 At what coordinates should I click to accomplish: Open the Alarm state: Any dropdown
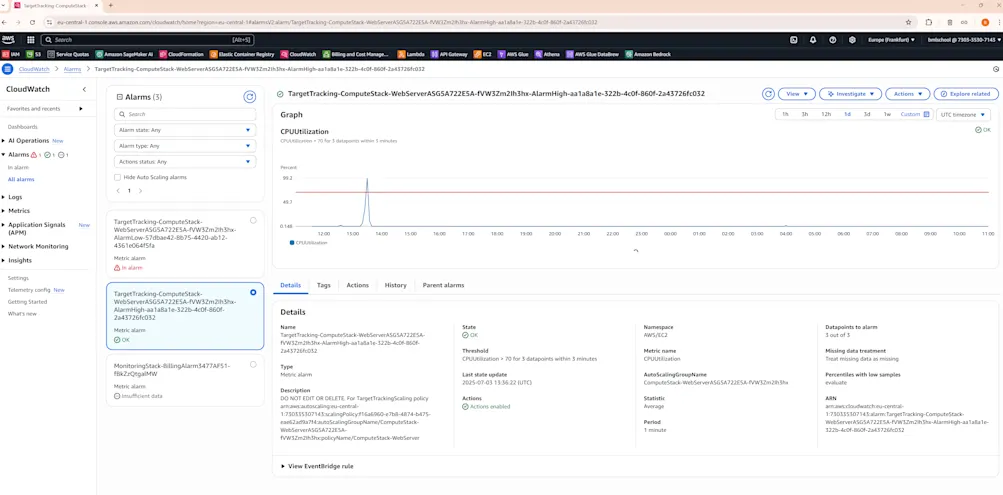click(x=185, y=130)
